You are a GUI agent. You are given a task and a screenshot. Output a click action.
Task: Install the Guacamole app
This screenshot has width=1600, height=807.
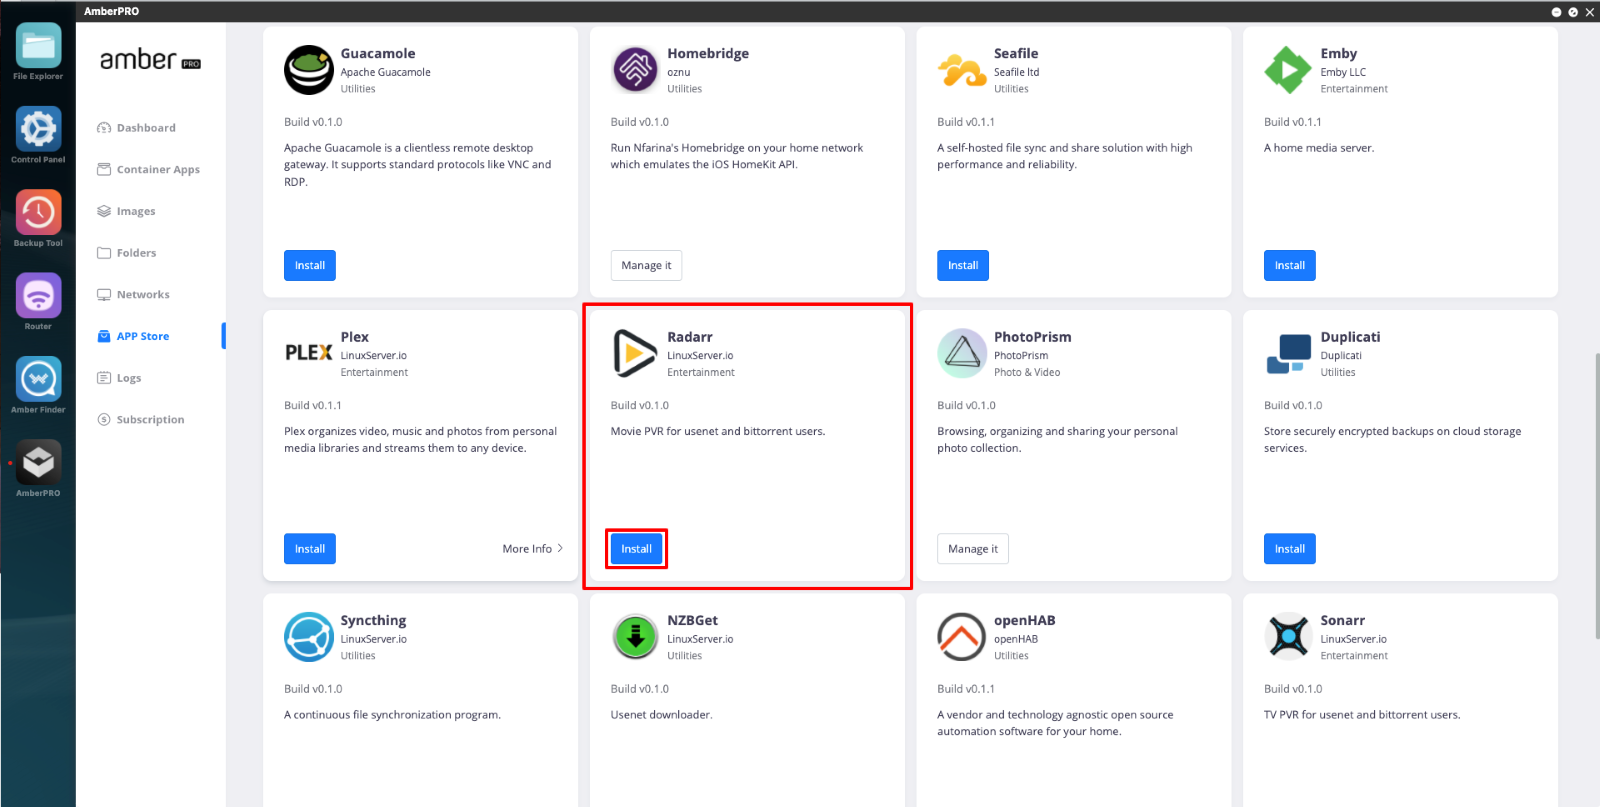point(310,265)
